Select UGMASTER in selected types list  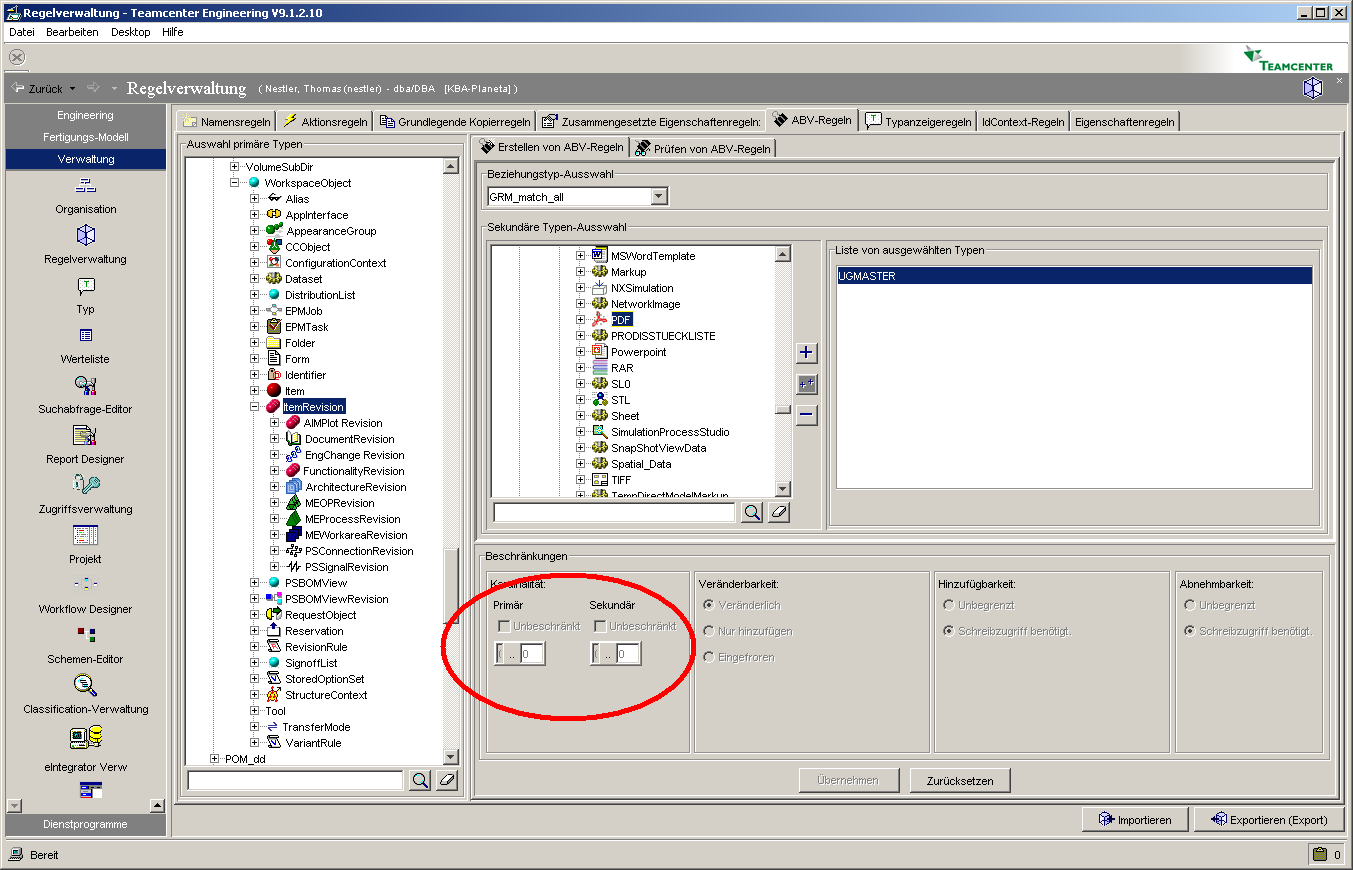point(1074,276)
